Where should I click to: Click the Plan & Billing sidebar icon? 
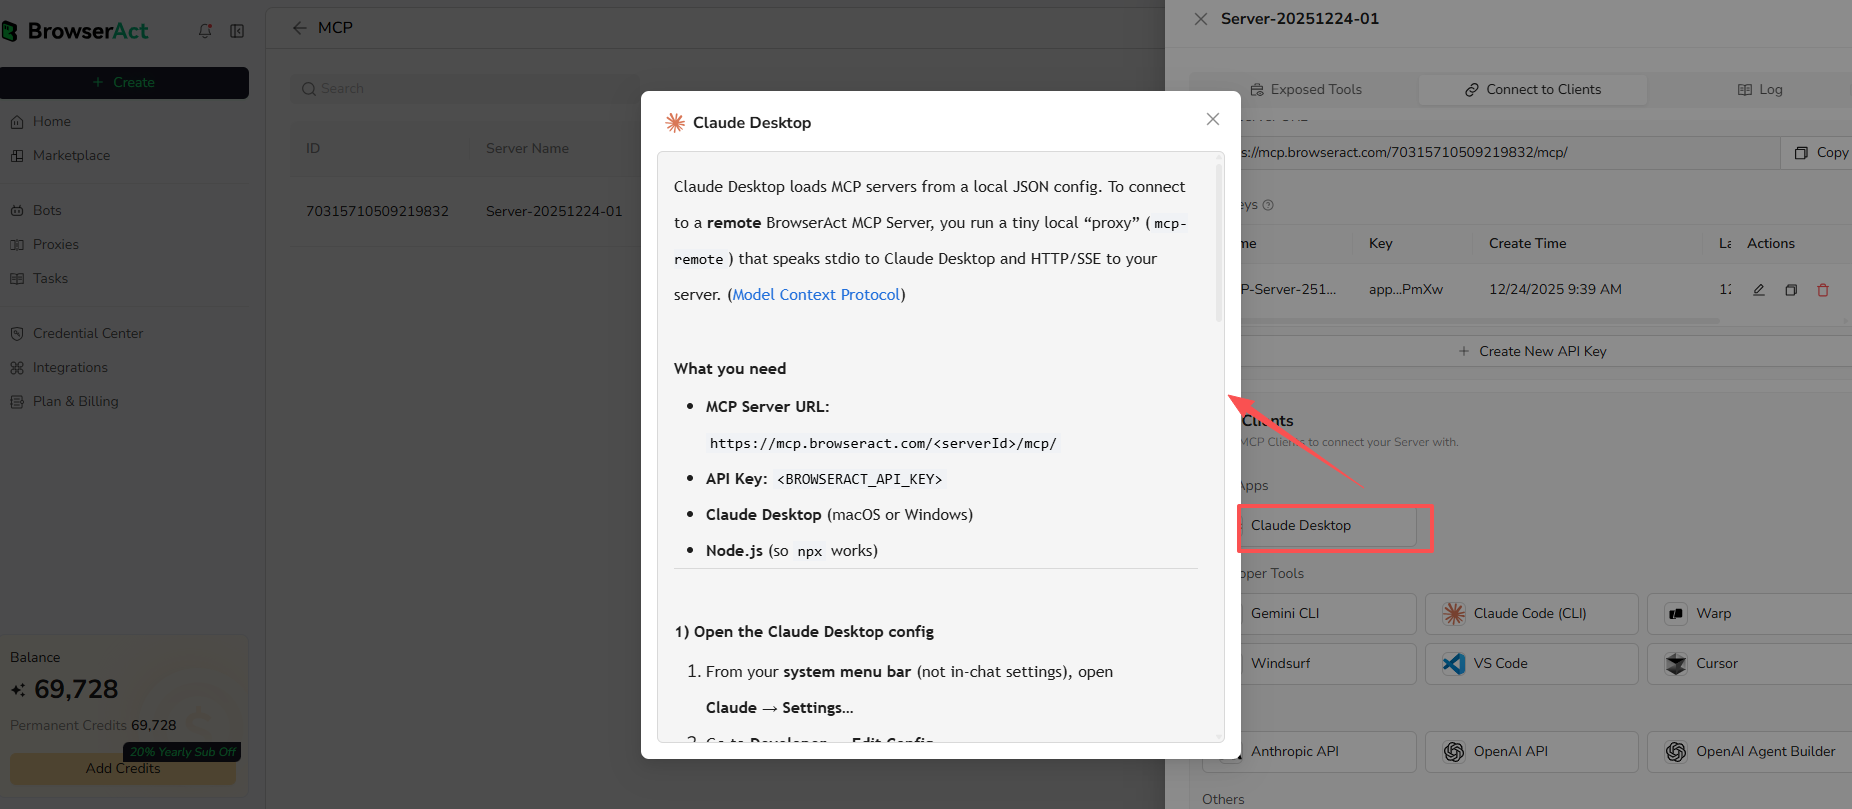pyautogui.click(x=17, y=402)
